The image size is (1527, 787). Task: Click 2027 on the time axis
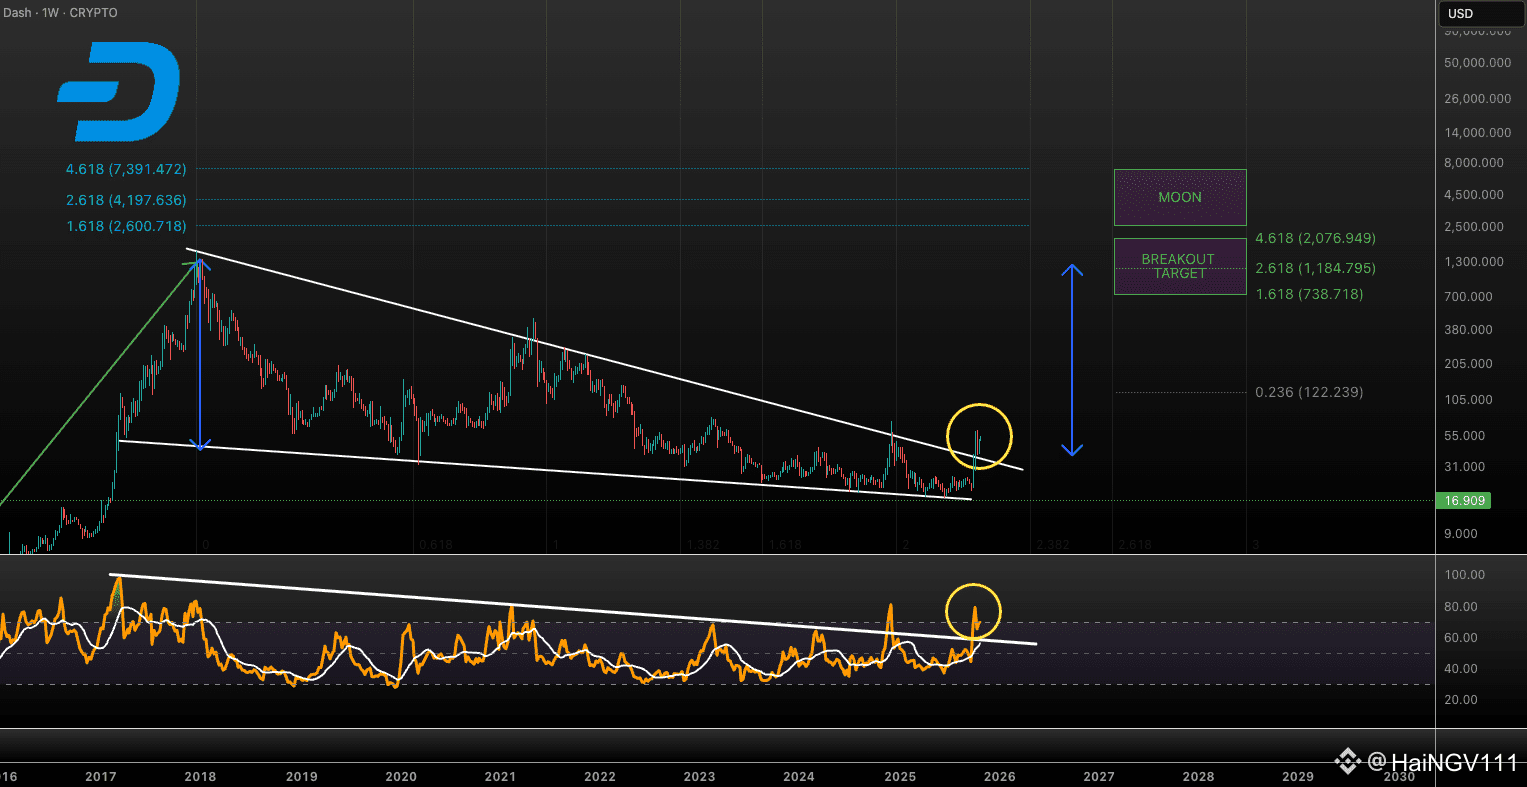point(1099,776)
